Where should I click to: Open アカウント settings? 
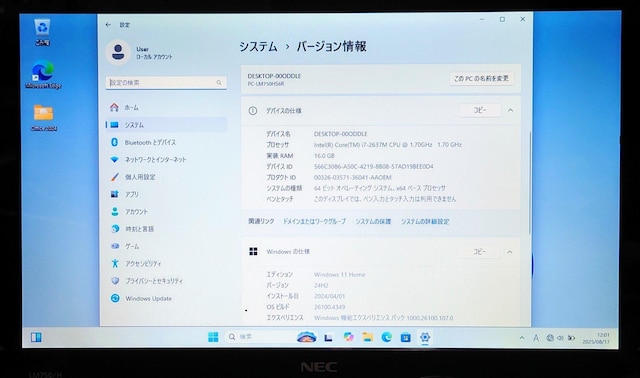(x=166, y=211)
